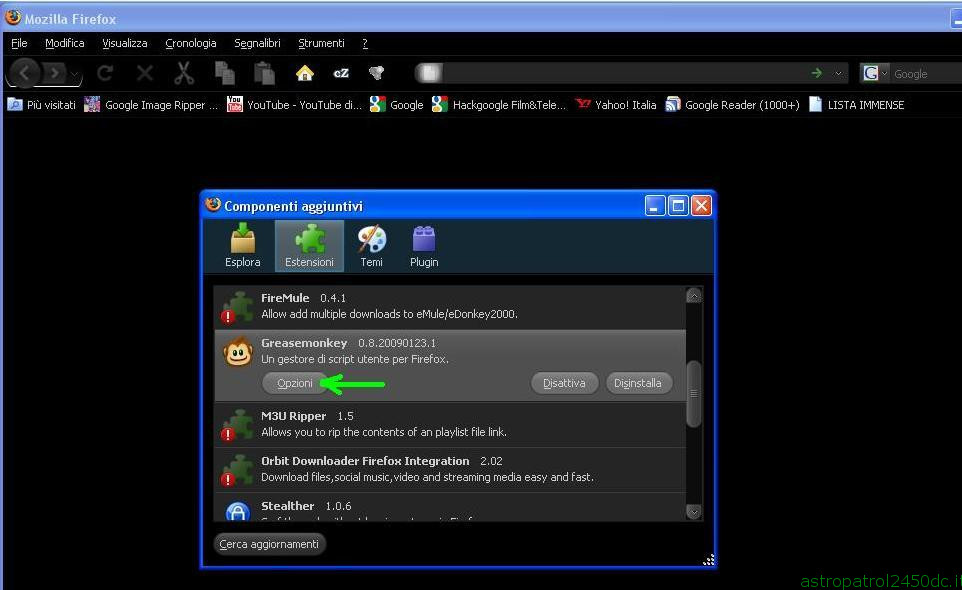Go to the Home page icon

(x=305, y=74)
